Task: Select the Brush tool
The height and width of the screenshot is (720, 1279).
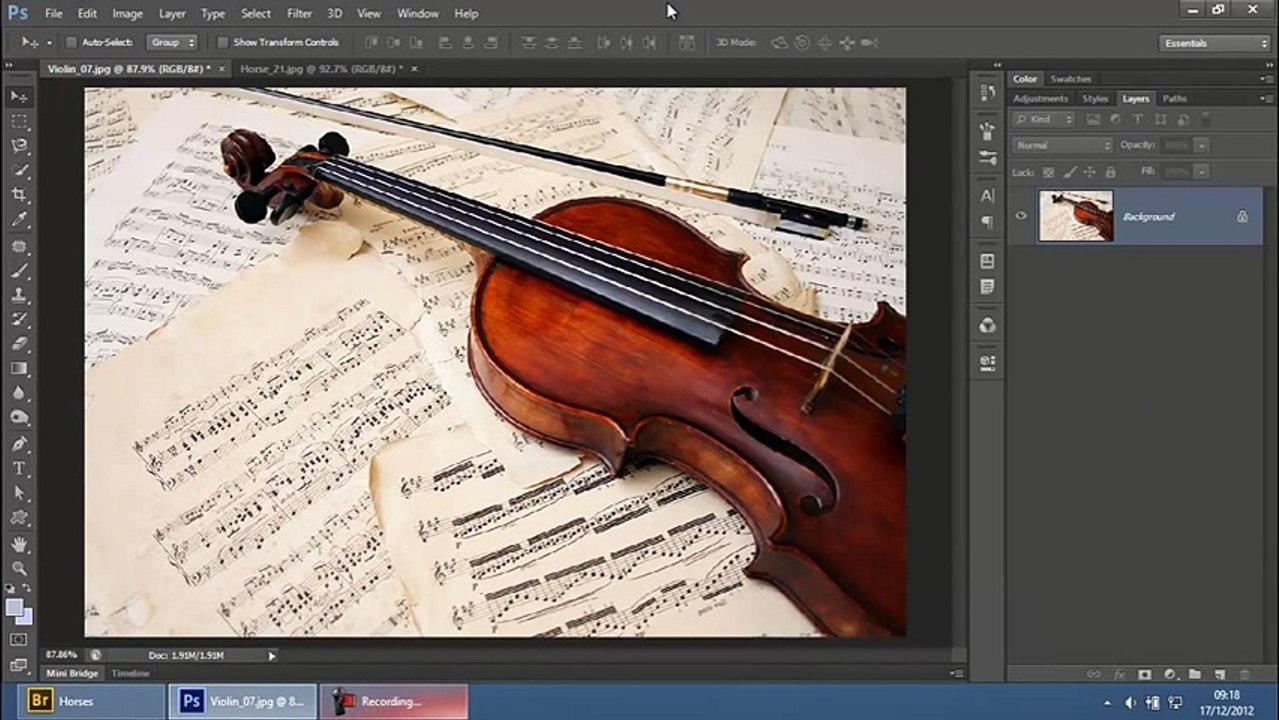Action: tap(19, 271)
